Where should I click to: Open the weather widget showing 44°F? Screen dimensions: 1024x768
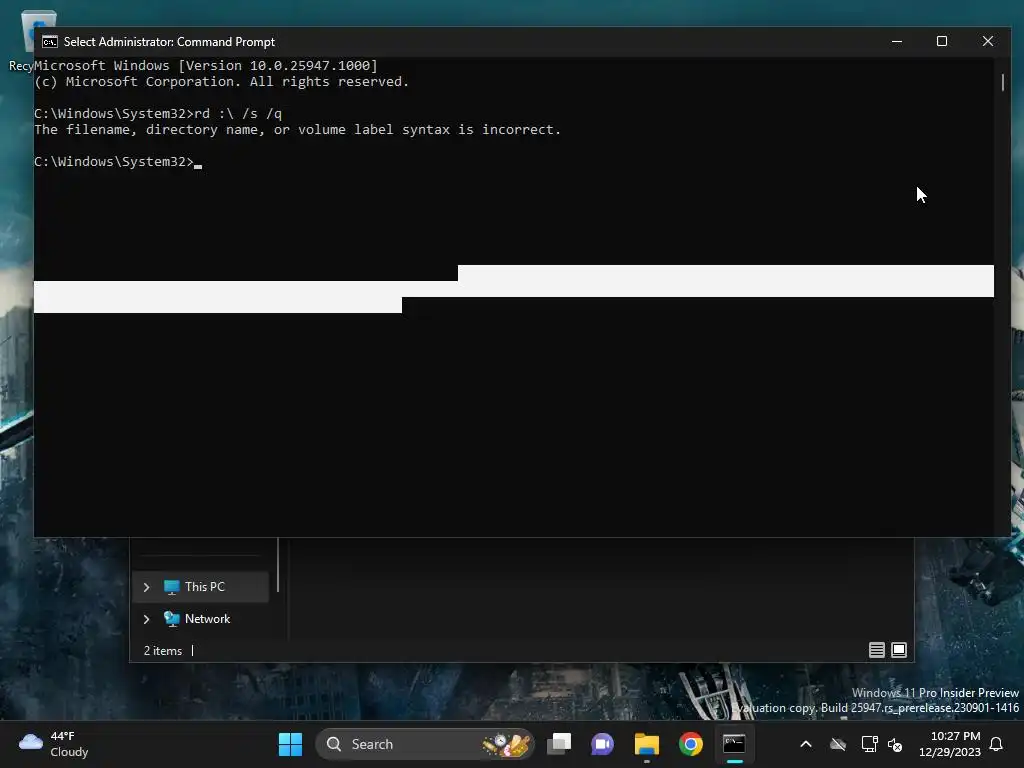(54, 744)
